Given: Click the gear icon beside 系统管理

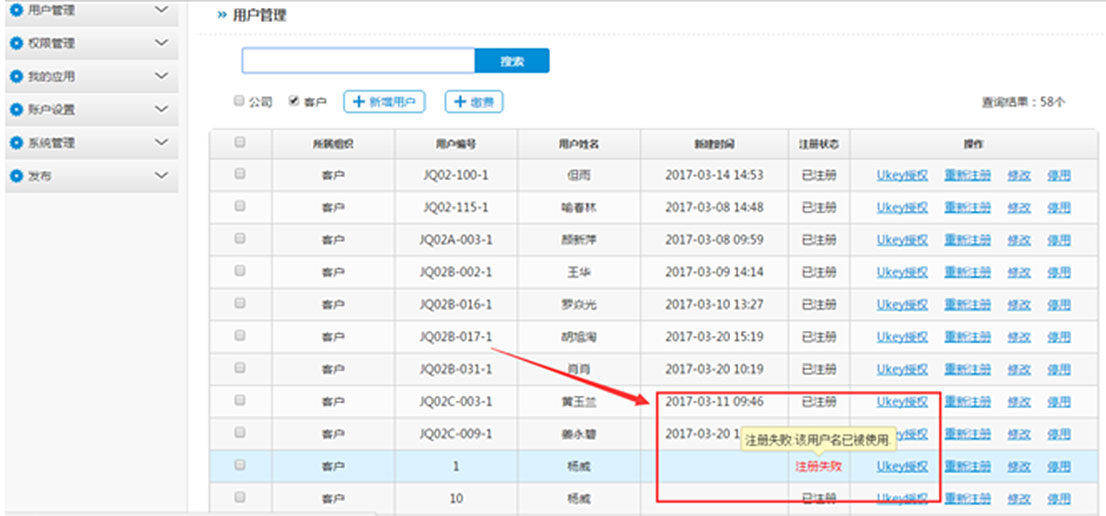Looking at the screenshot, I should (16, 143).
